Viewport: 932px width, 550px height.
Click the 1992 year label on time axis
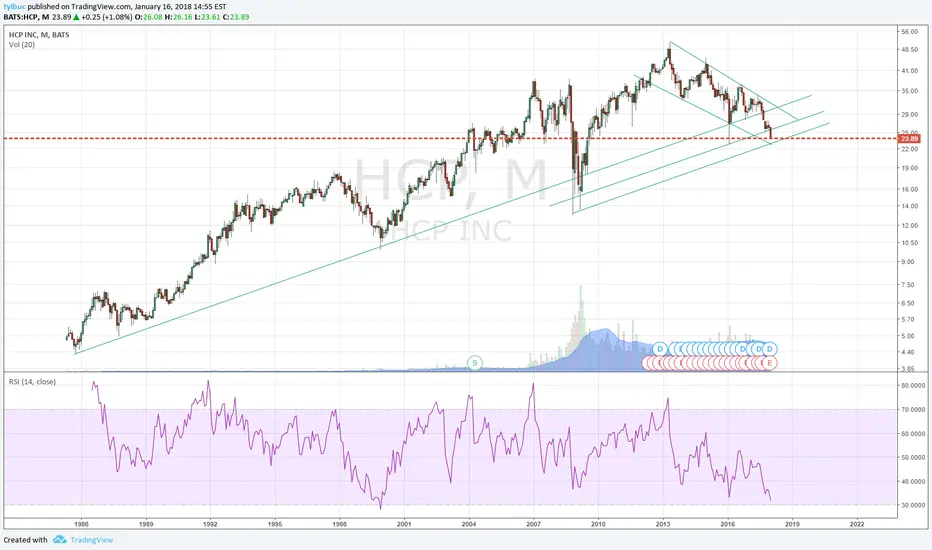210,524
